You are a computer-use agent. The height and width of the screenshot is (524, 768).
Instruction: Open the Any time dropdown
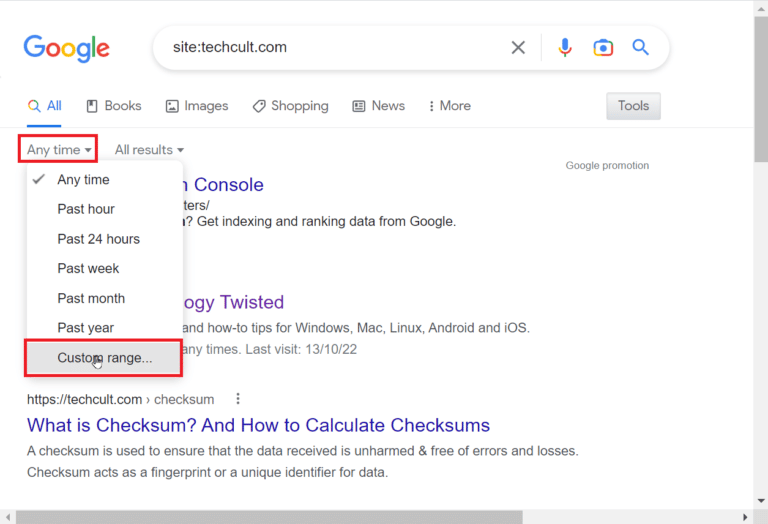(x=59, y=149)
